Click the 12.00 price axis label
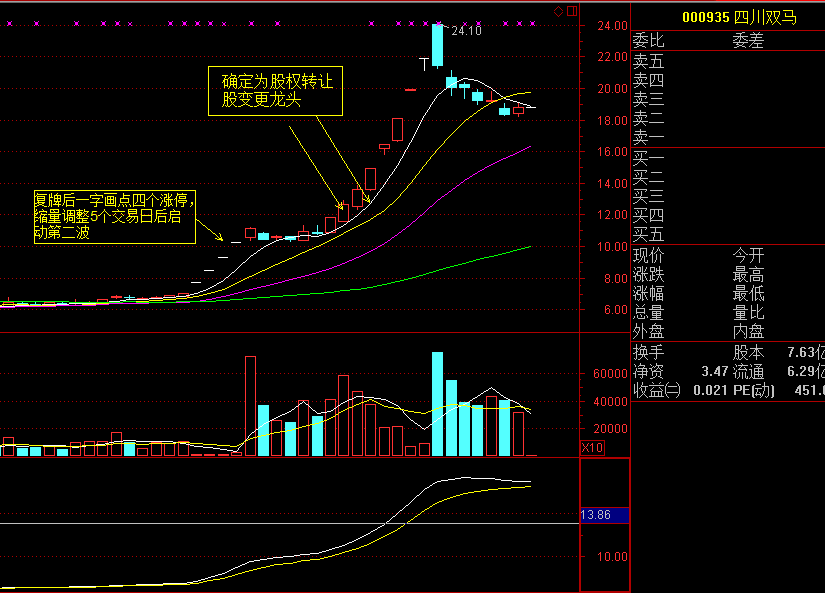 tap(612, 215)
